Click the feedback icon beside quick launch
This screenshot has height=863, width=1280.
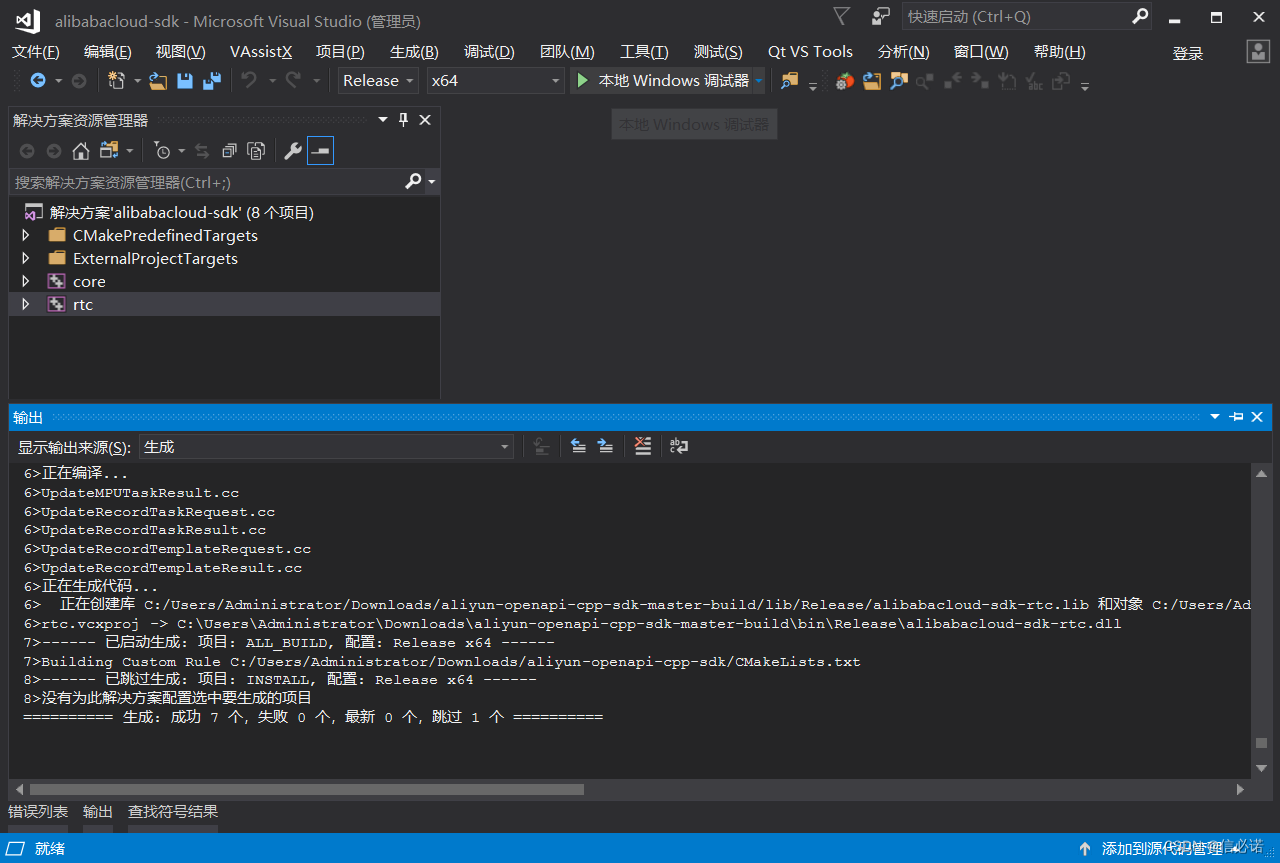point(880,16)
